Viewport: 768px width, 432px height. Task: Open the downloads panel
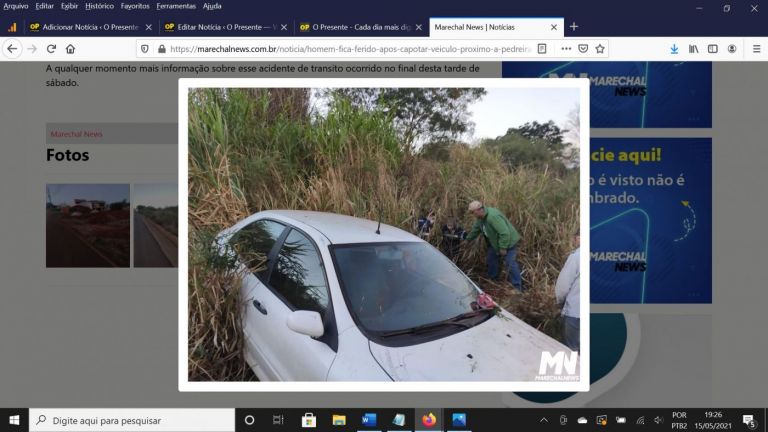coord(674,49)
